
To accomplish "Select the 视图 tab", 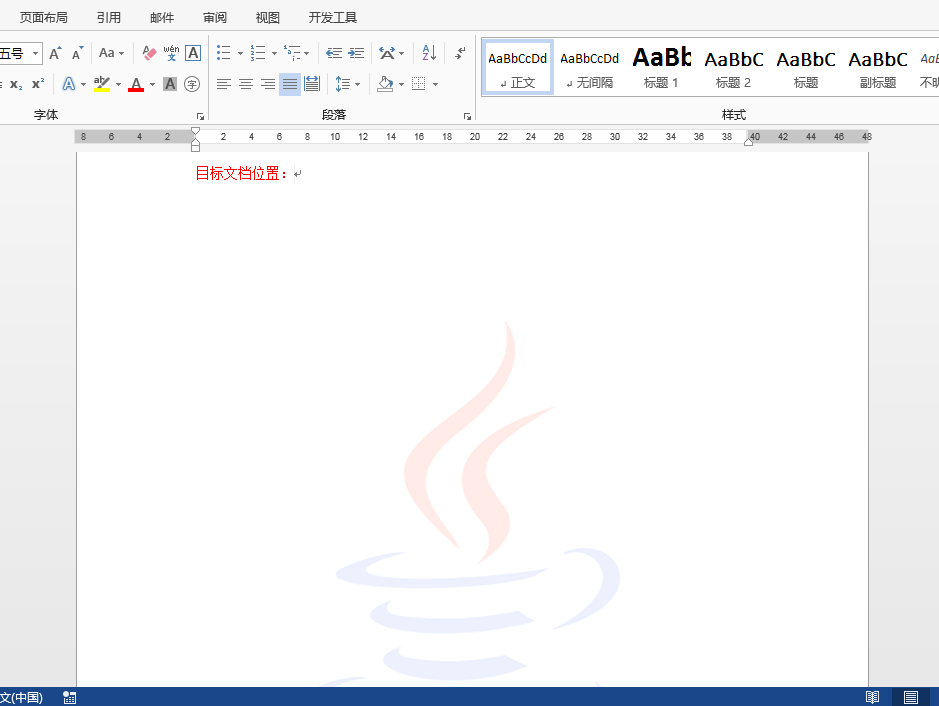I will point(267,18).
